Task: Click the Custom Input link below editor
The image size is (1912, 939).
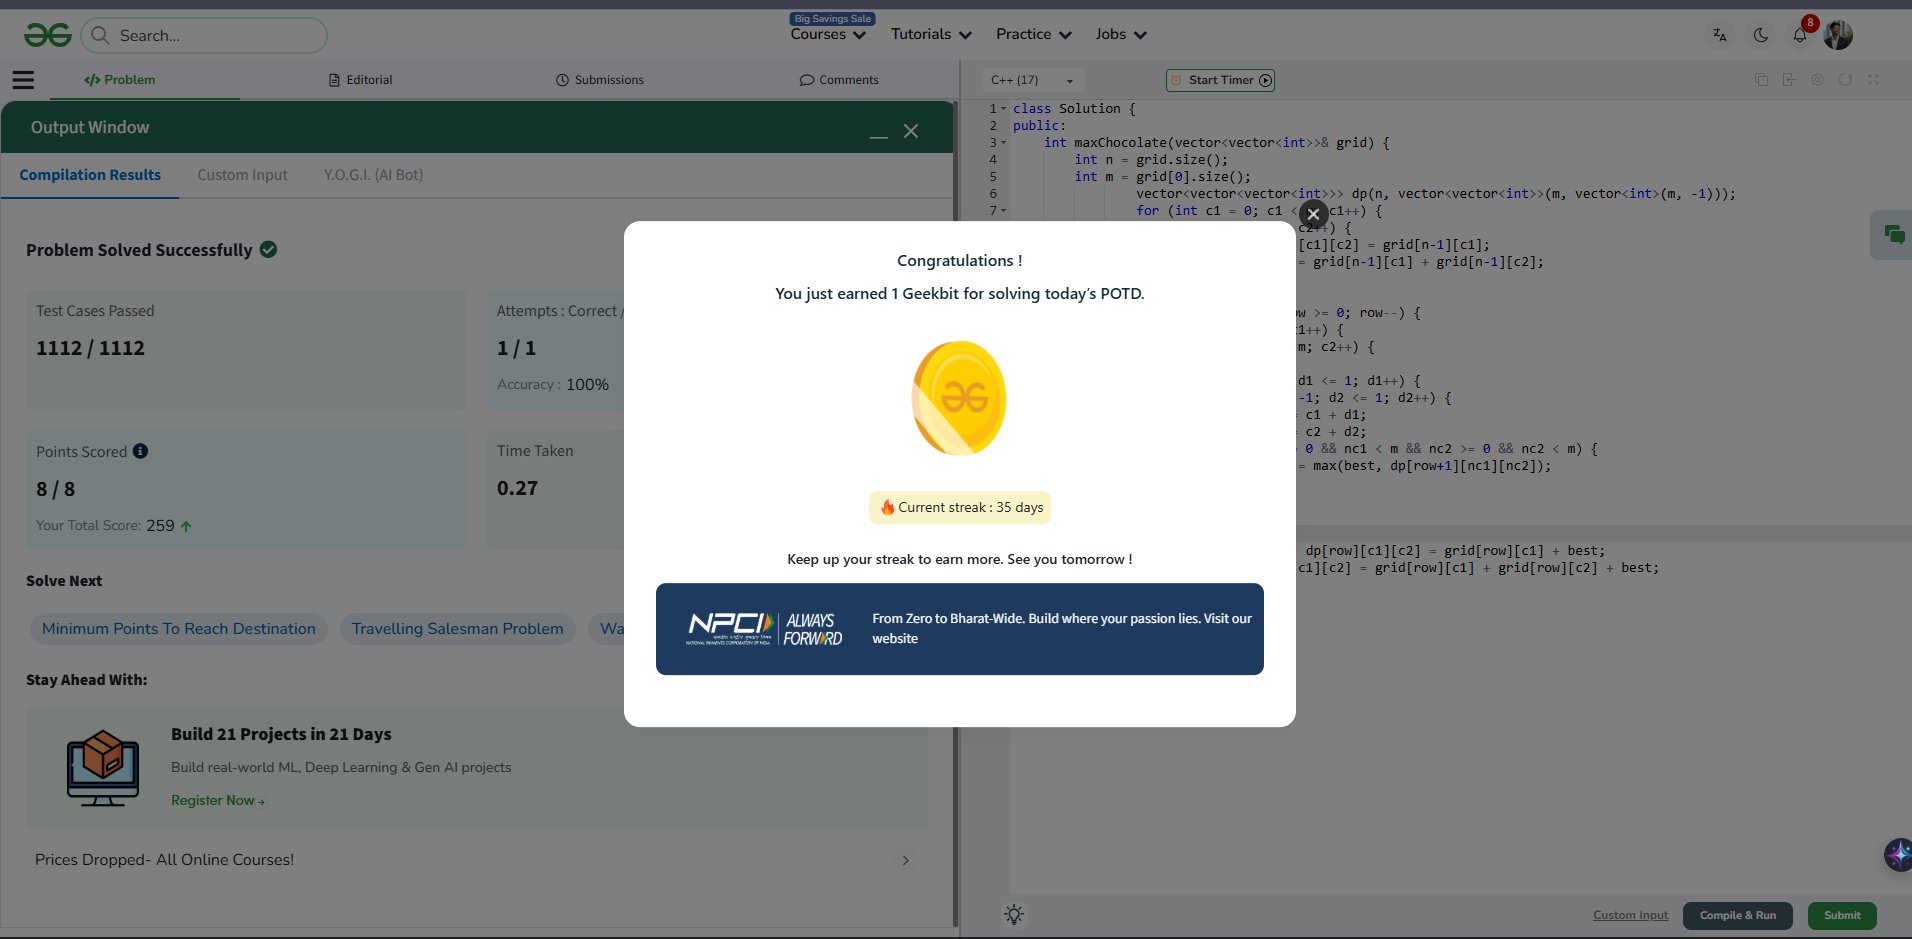Action: click(x=1630, y=915)
